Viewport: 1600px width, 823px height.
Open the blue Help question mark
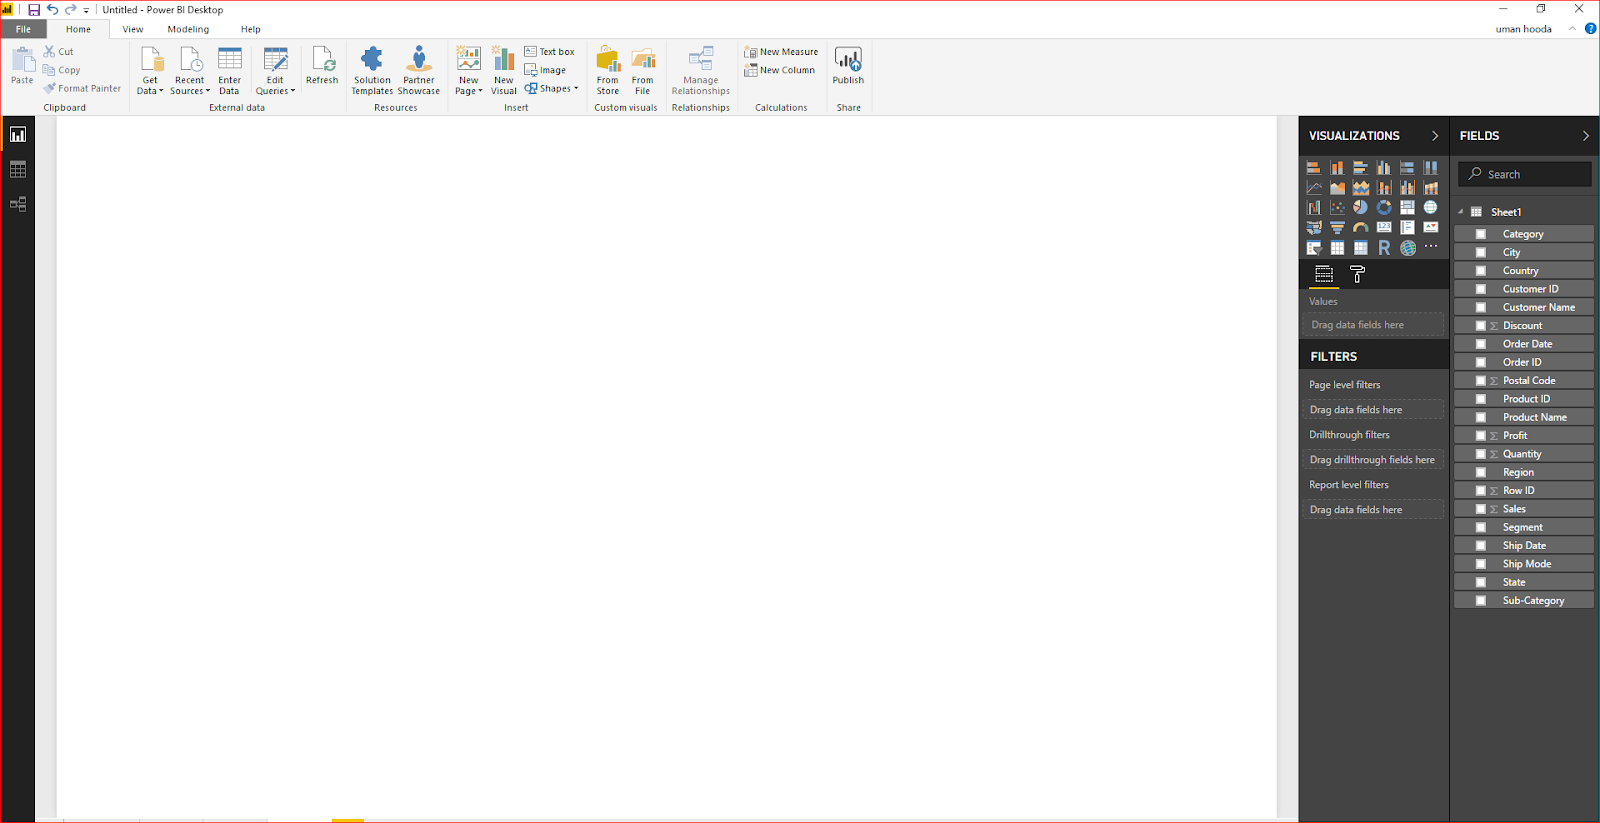coord(1591,29)
